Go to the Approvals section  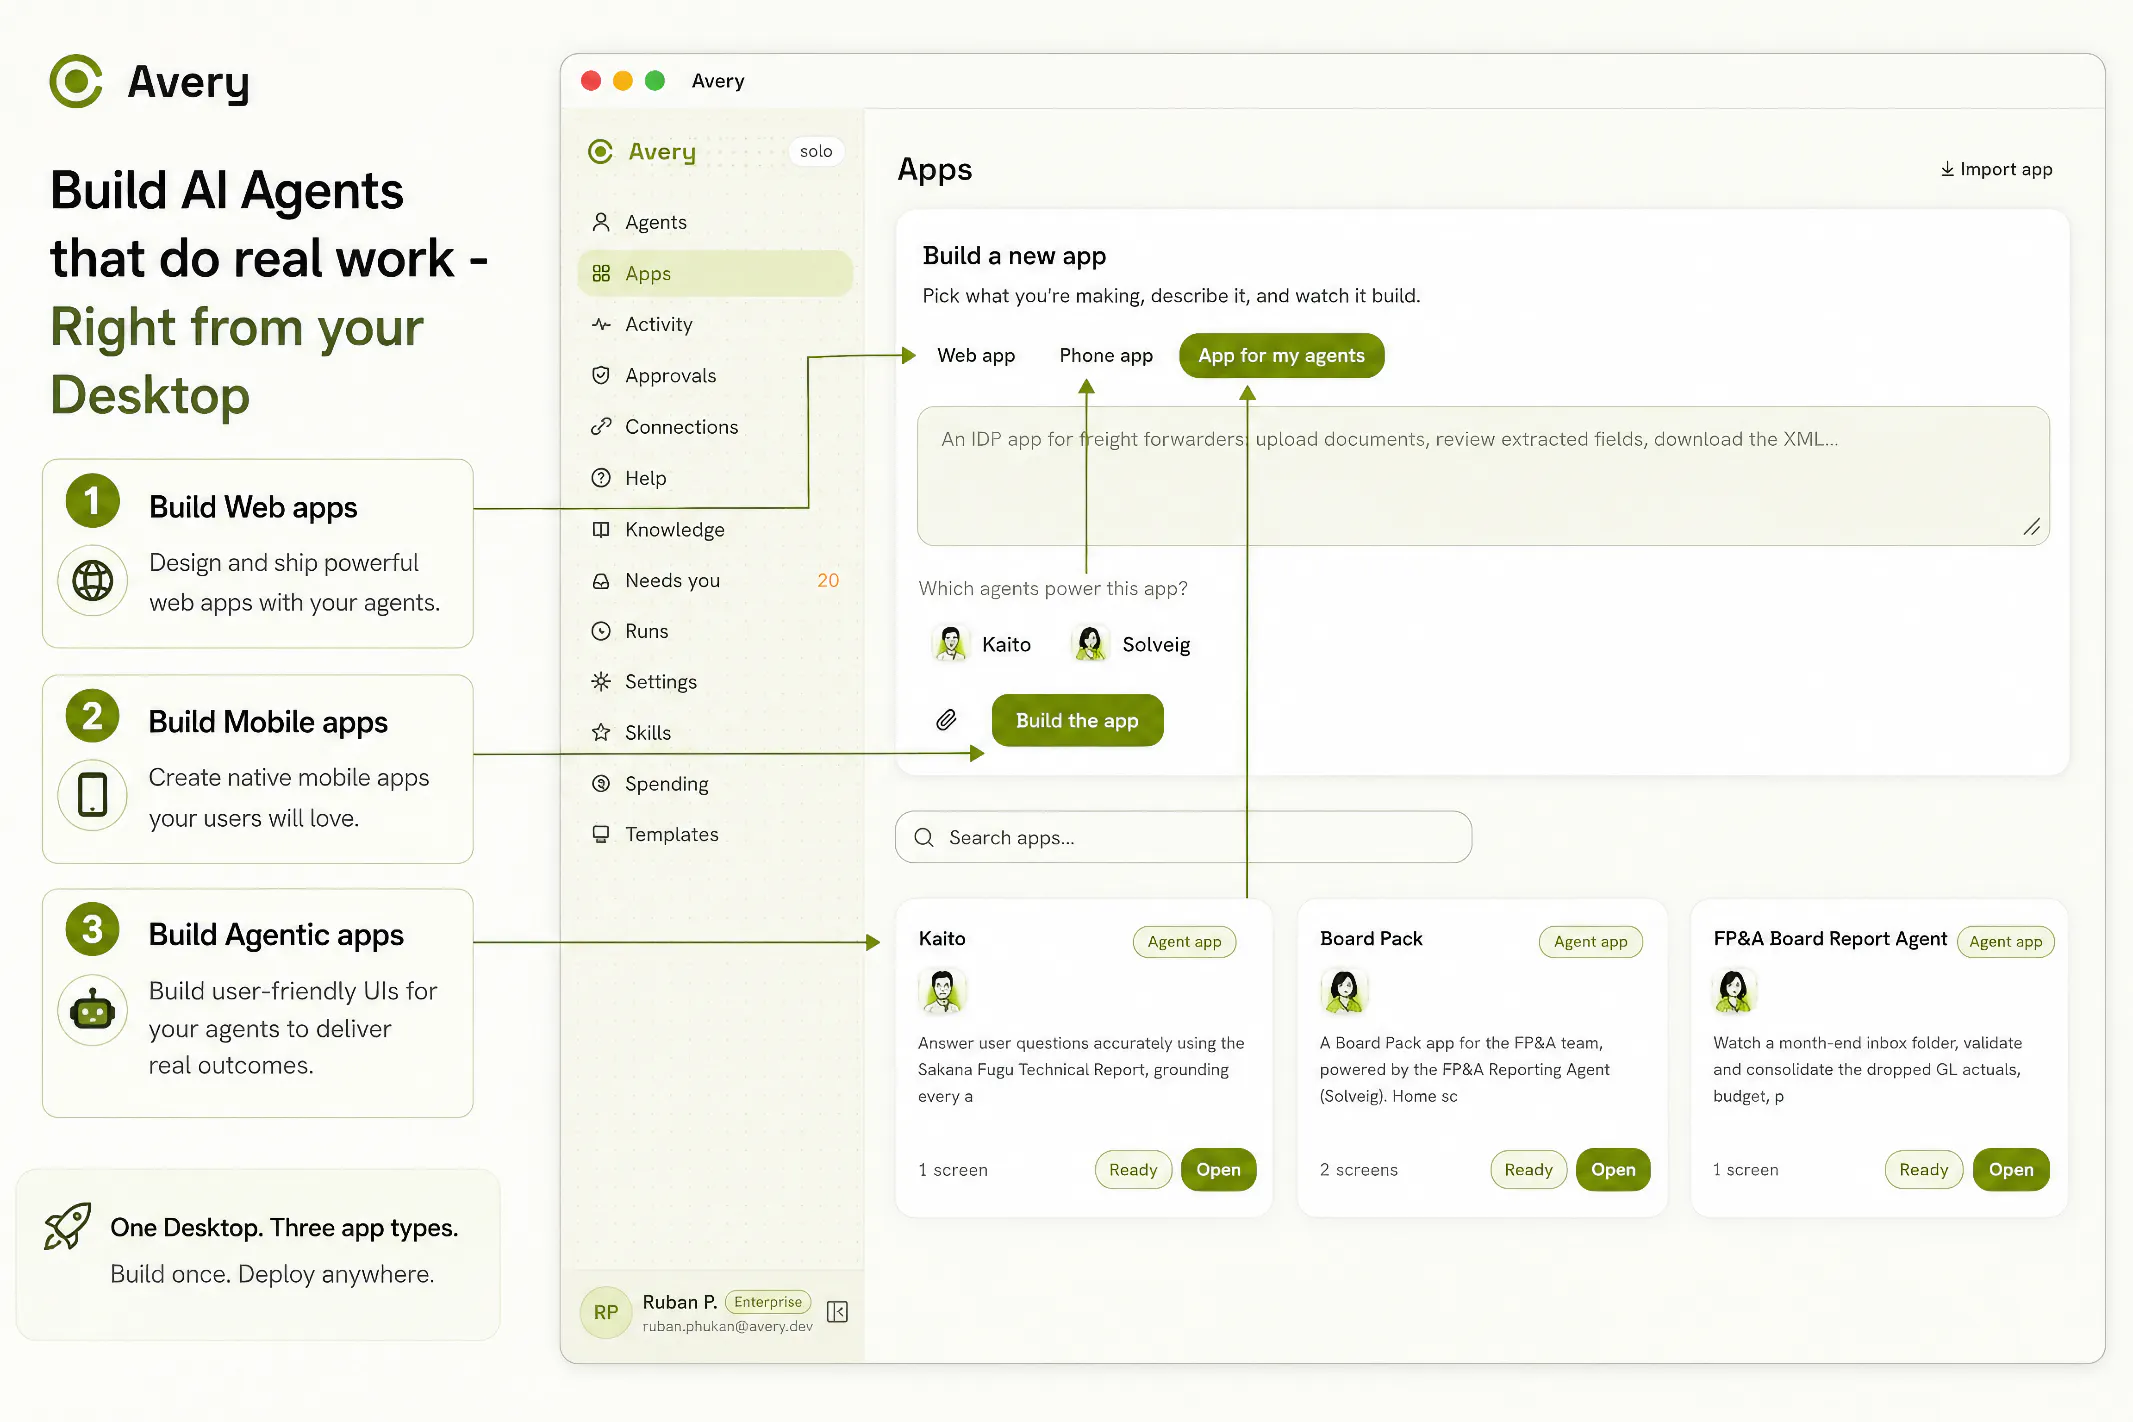[715, 375]
